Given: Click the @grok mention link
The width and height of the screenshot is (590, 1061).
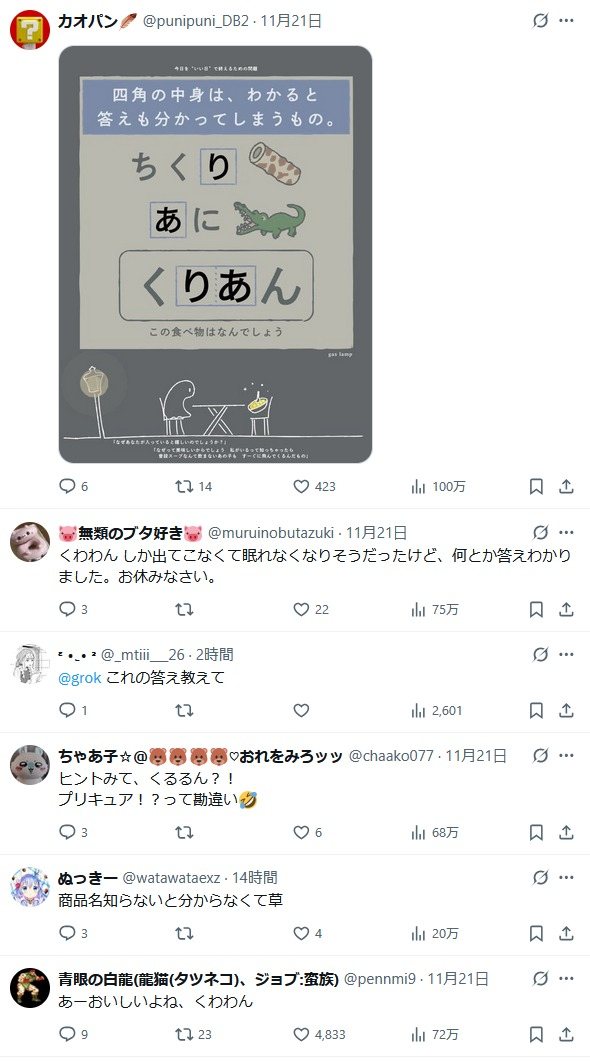Looking at the screenshot, I should click(x=80, y=677).
